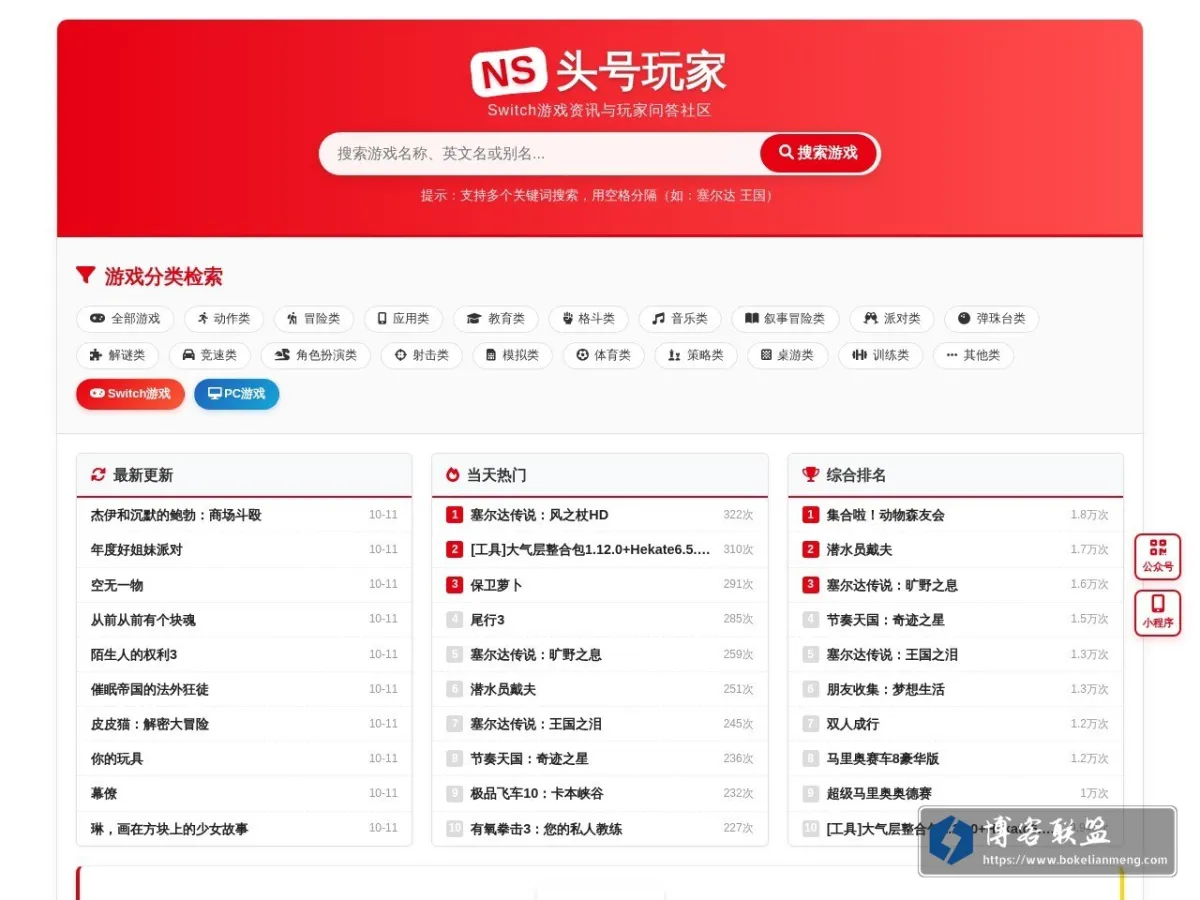Open 潜水员戴夫 in 当天热门 list
This screenshot has height=900, width=1200.
tap(503, 689)
